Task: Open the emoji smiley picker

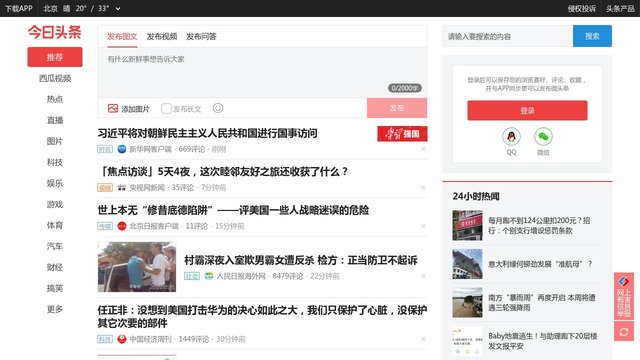Action: point(218,108)
